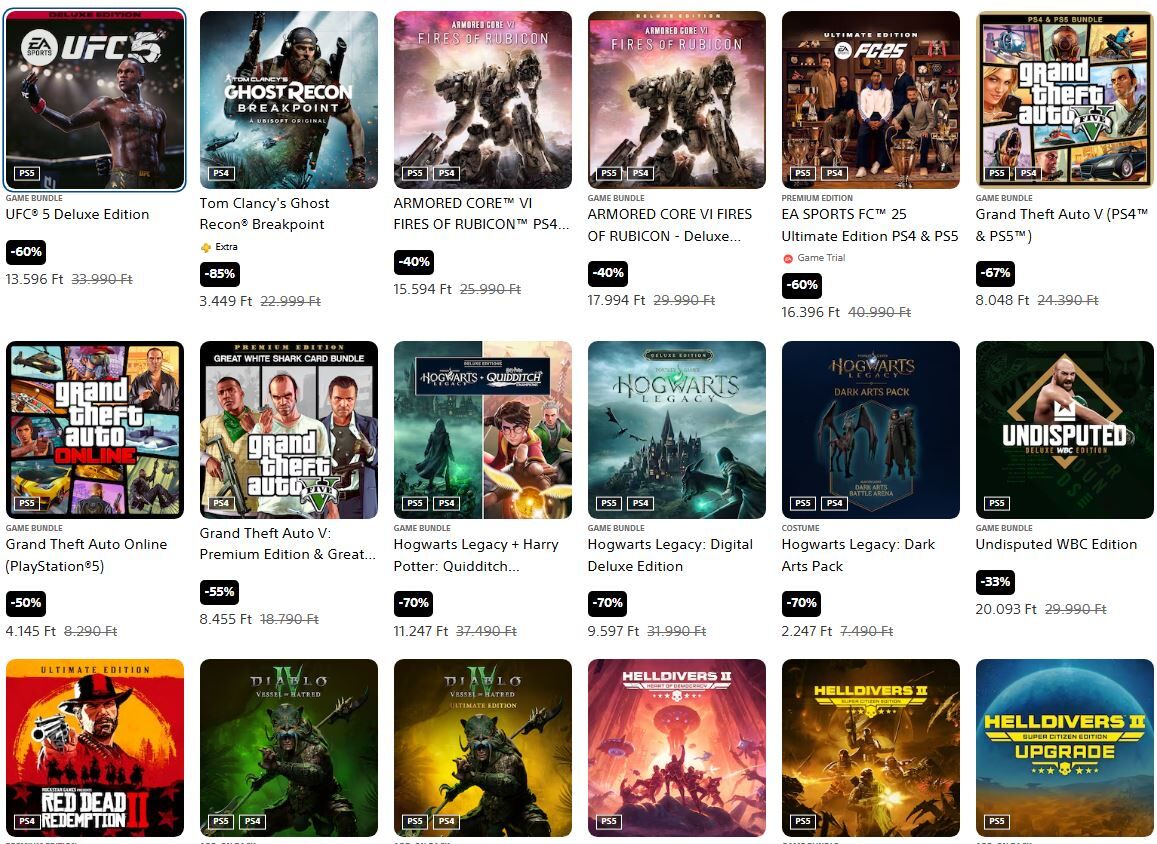Open EA SPORTS FC 25 Ultimate Edition title
Viewport: 1157px width, 844px height.
[x=870, y=225]
